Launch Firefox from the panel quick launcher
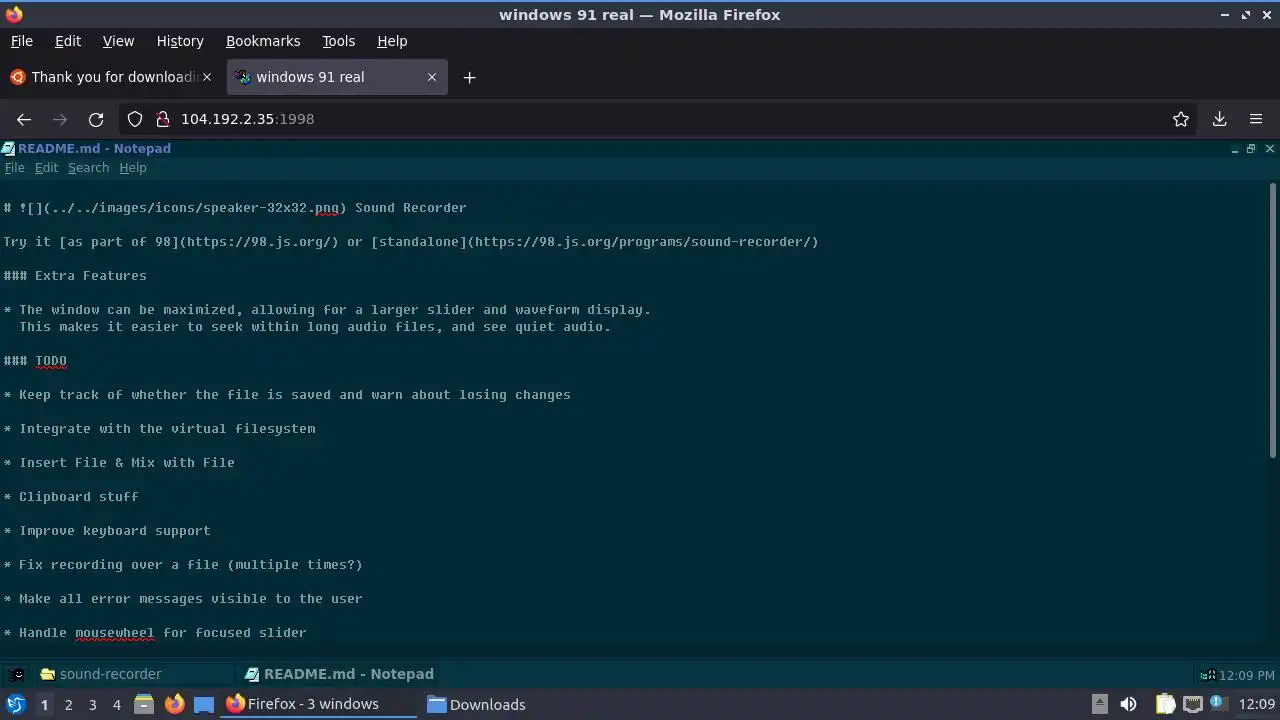This screenshot has height=720, width=1280. (x=174, y=704)
